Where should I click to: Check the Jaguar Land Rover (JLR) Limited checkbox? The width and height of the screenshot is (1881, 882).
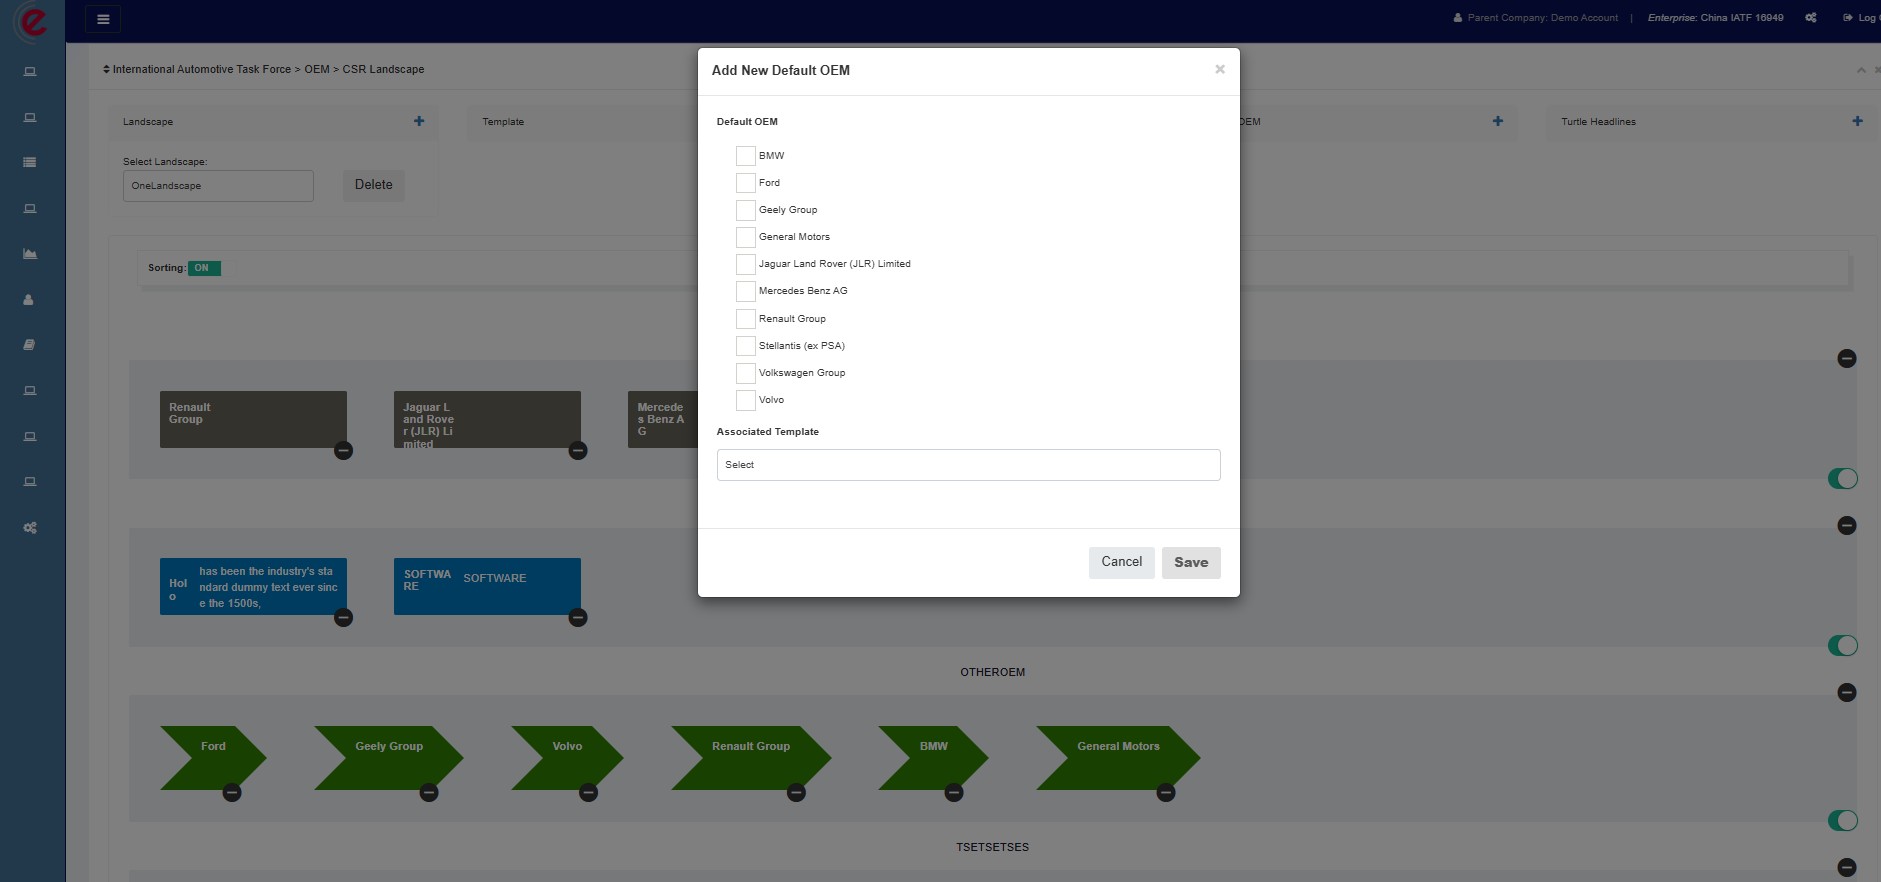coord(745,264)
